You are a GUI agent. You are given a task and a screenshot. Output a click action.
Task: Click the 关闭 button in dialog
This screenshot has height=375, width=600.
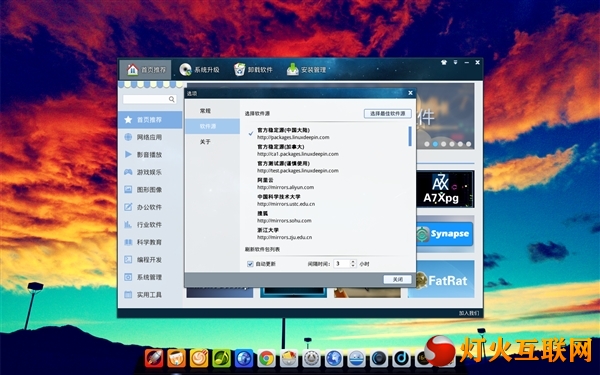398,279
